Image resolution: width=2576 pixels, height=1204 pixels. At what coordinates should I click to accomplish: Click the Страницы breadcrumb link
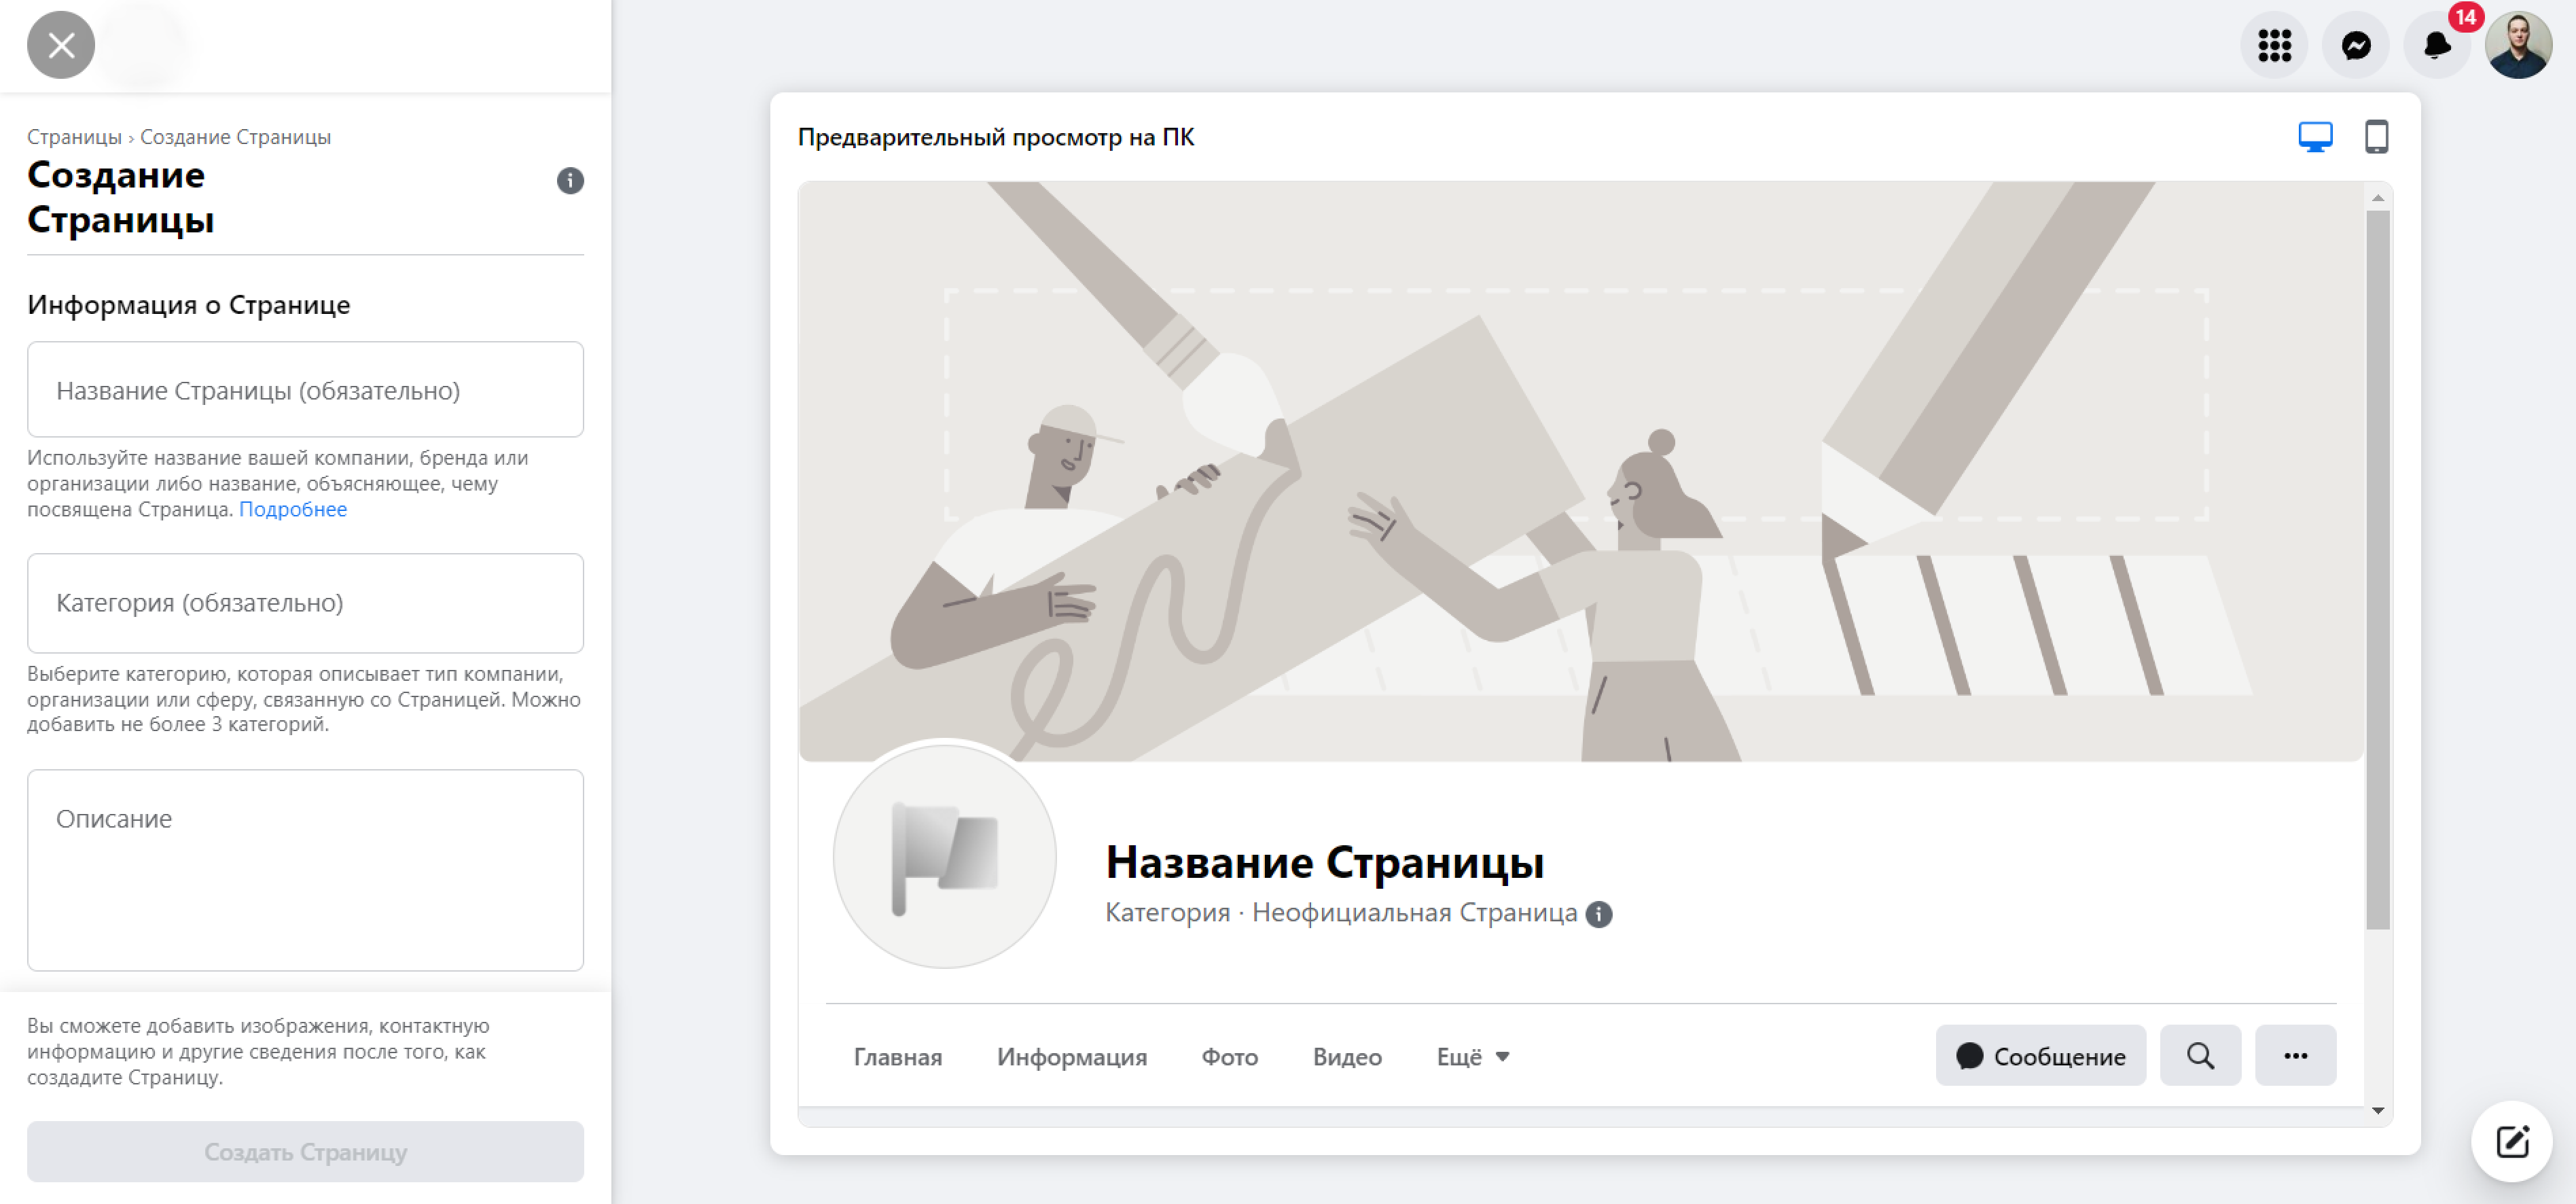tap(74, 137)
